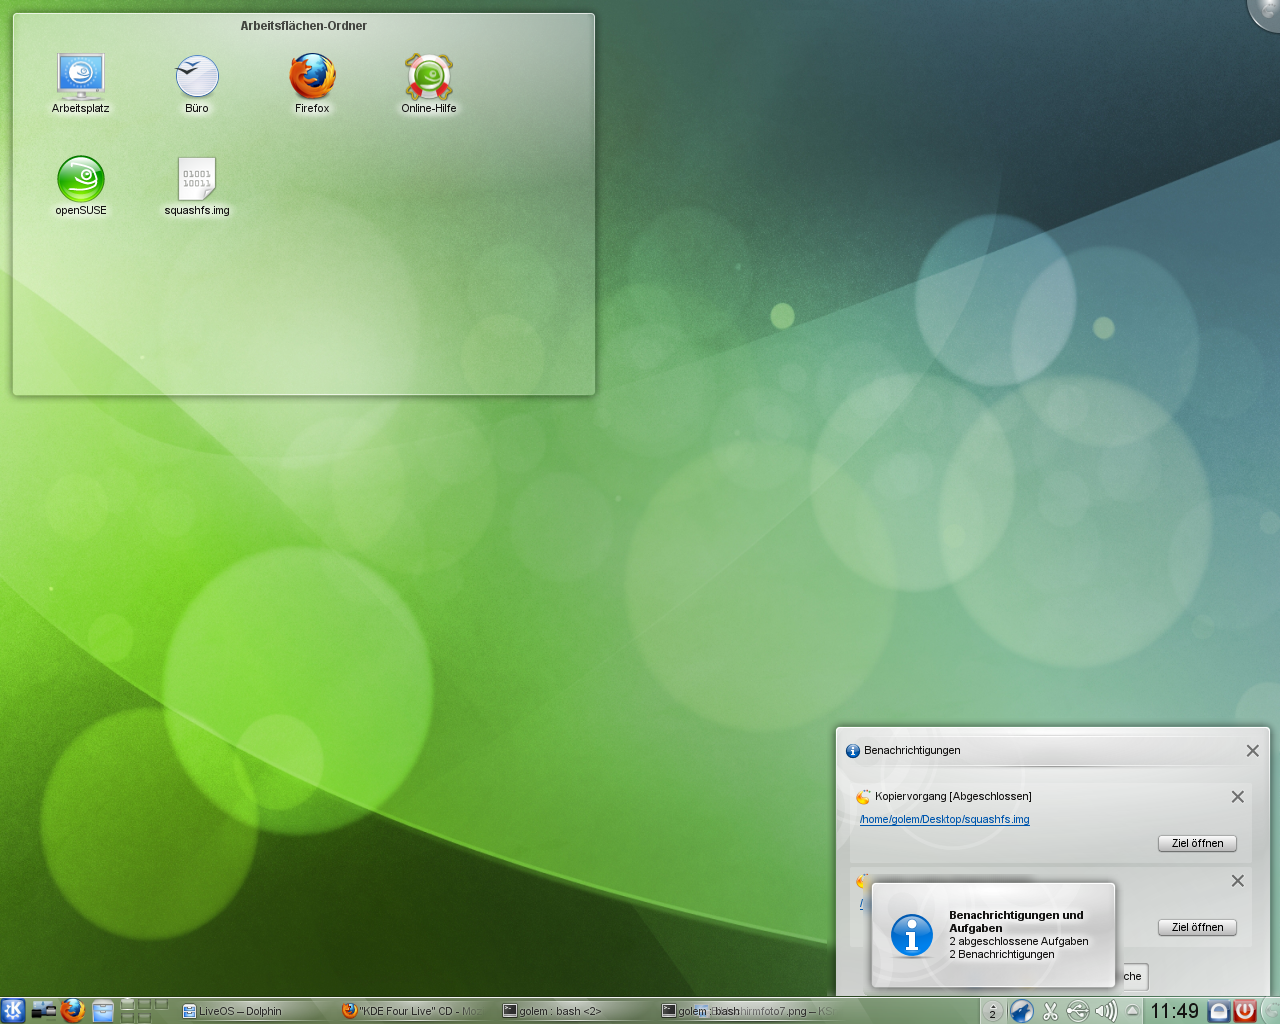The width and height of the screenshot is (1280, 1024).
Task: Dismiss the Kopiervorgang [Abgeschlossen] notification
Action: 1237,797
